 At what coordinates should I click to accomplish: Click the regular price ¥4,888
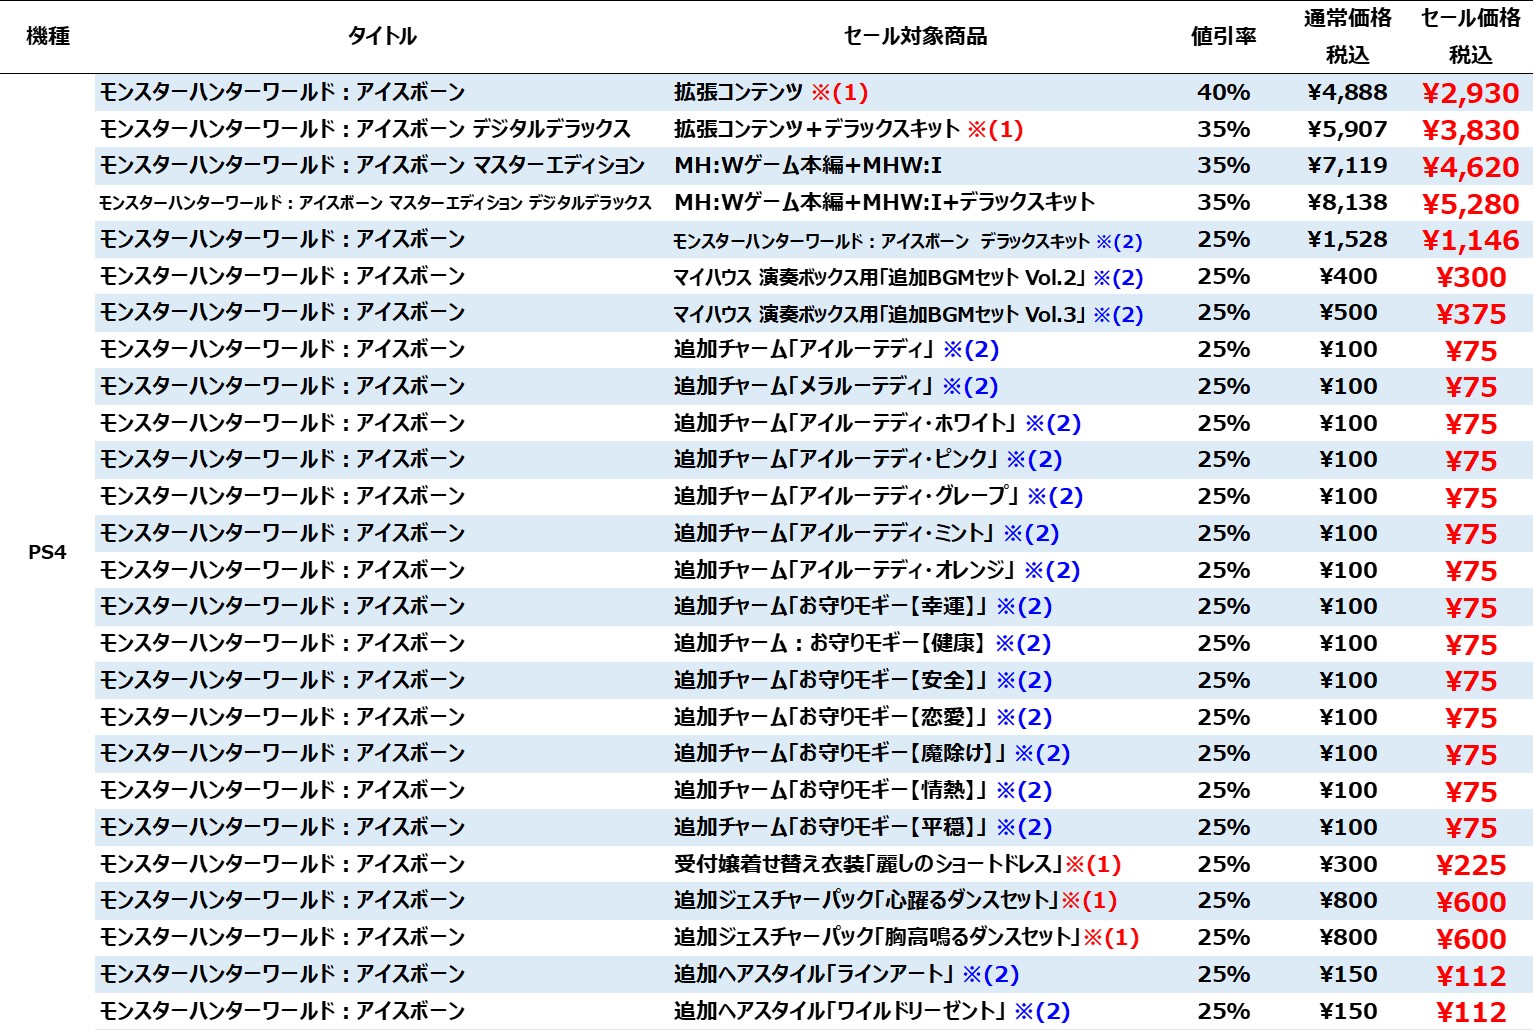coord(1347,92)
